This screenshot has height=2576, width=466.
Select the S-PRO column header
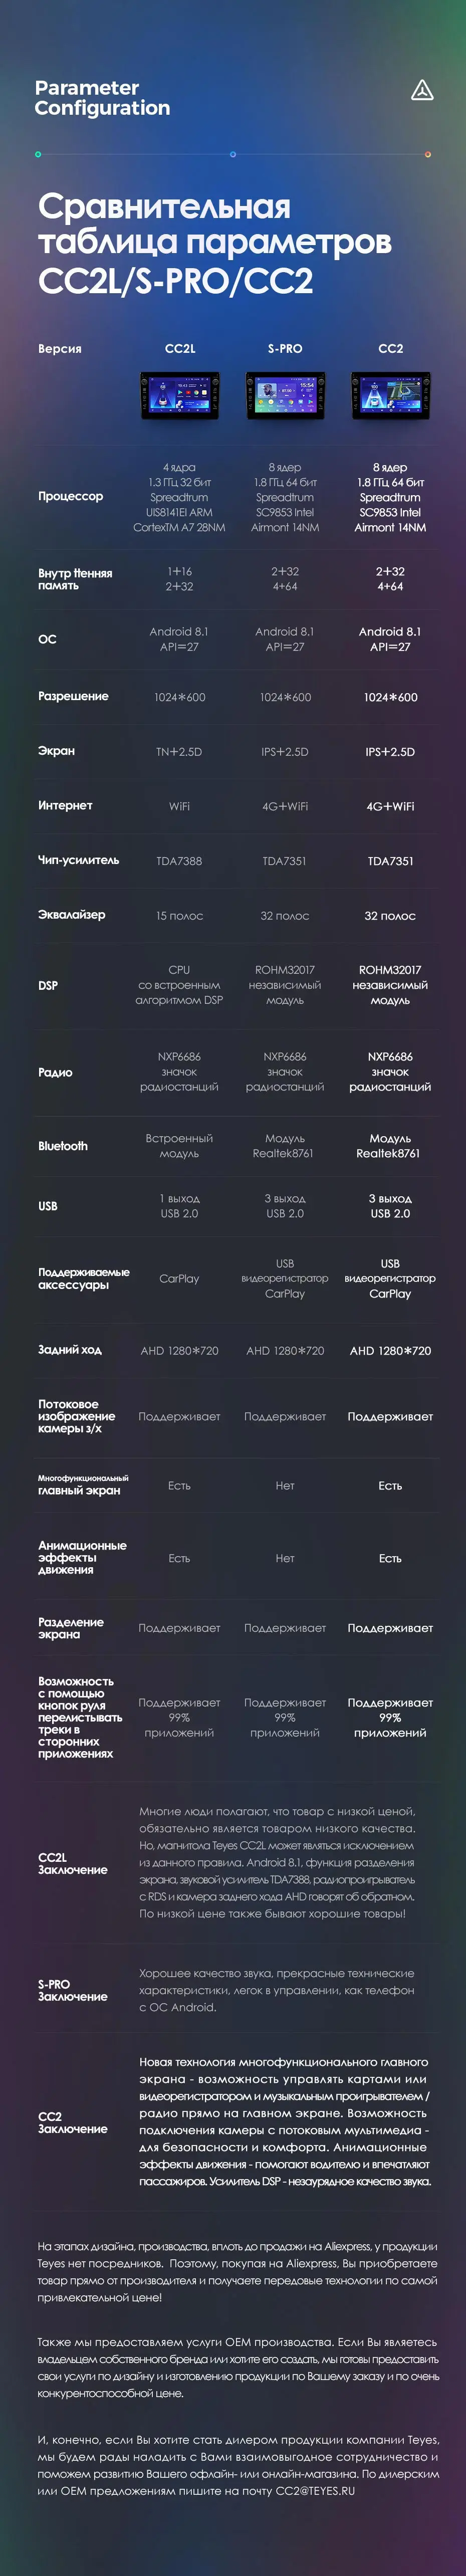click(285, 349)
